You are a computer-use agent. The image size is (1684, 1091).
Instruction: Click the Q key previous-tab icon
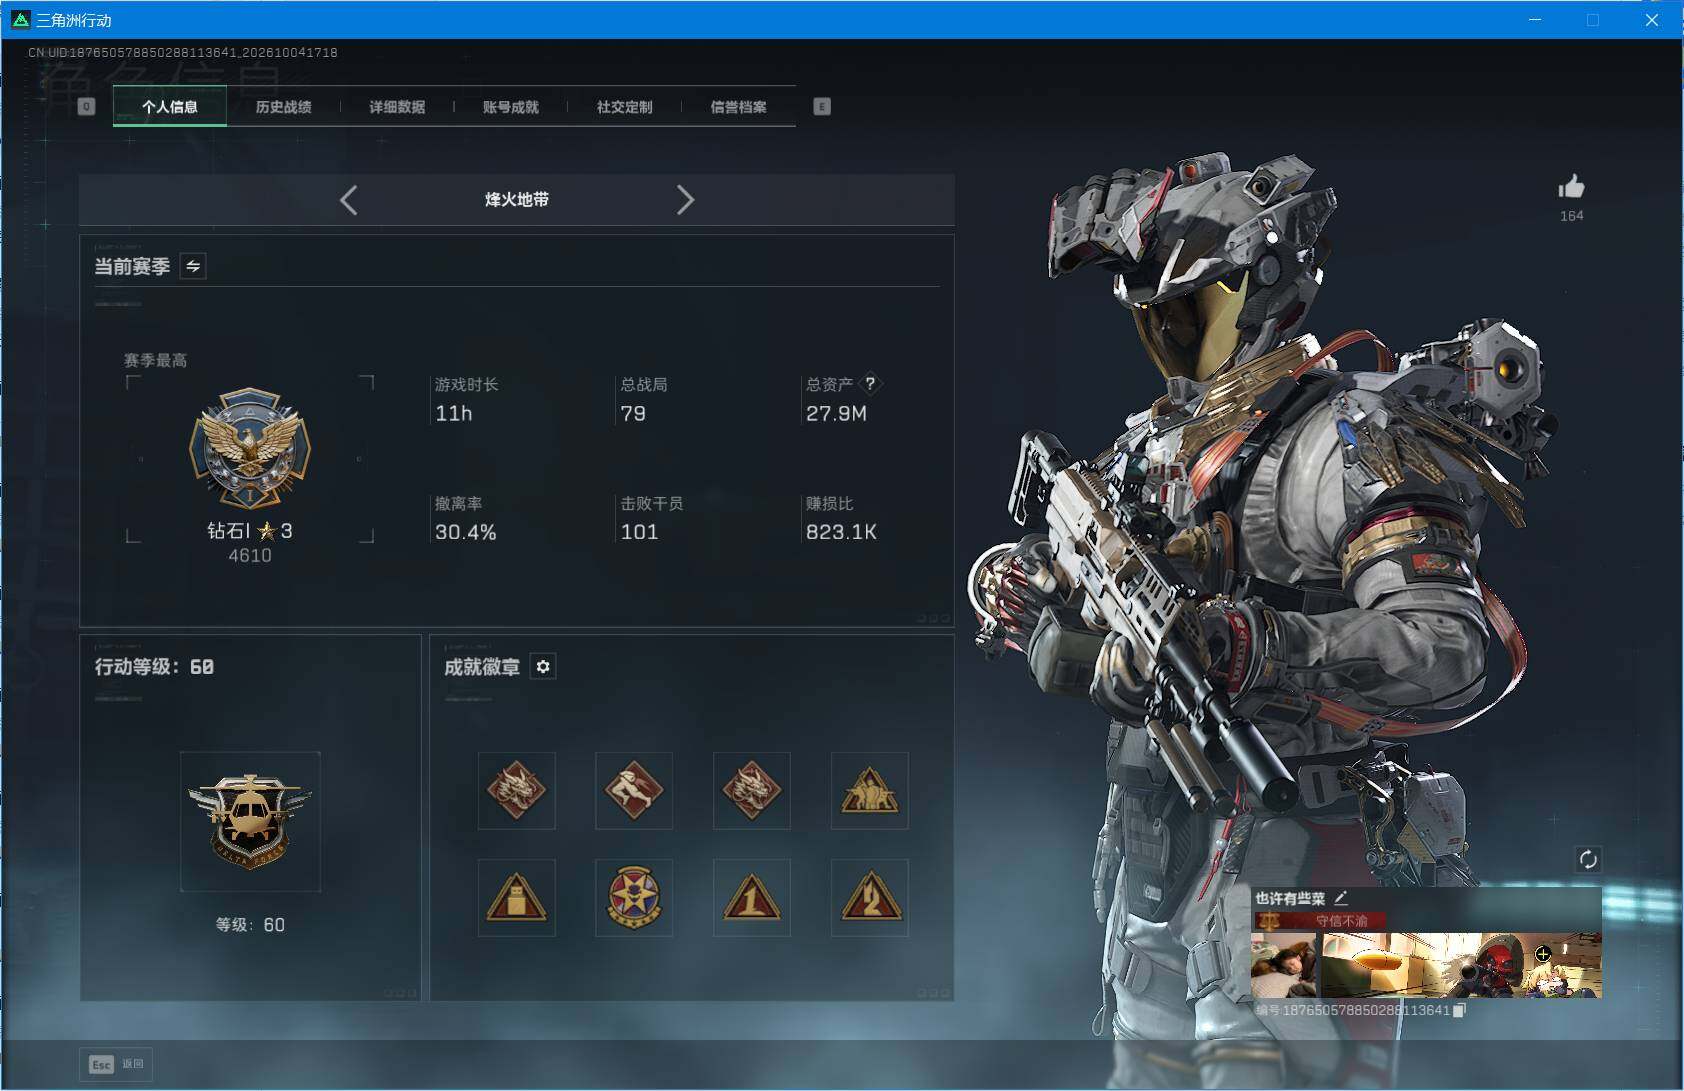86,107
